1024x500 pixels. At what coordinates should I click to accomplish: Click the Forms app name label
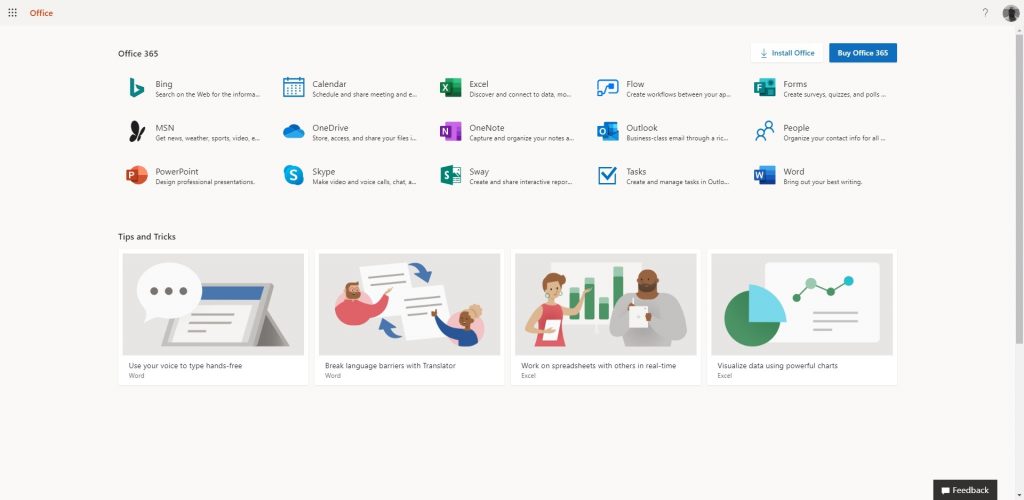click(x=795, y=84)
